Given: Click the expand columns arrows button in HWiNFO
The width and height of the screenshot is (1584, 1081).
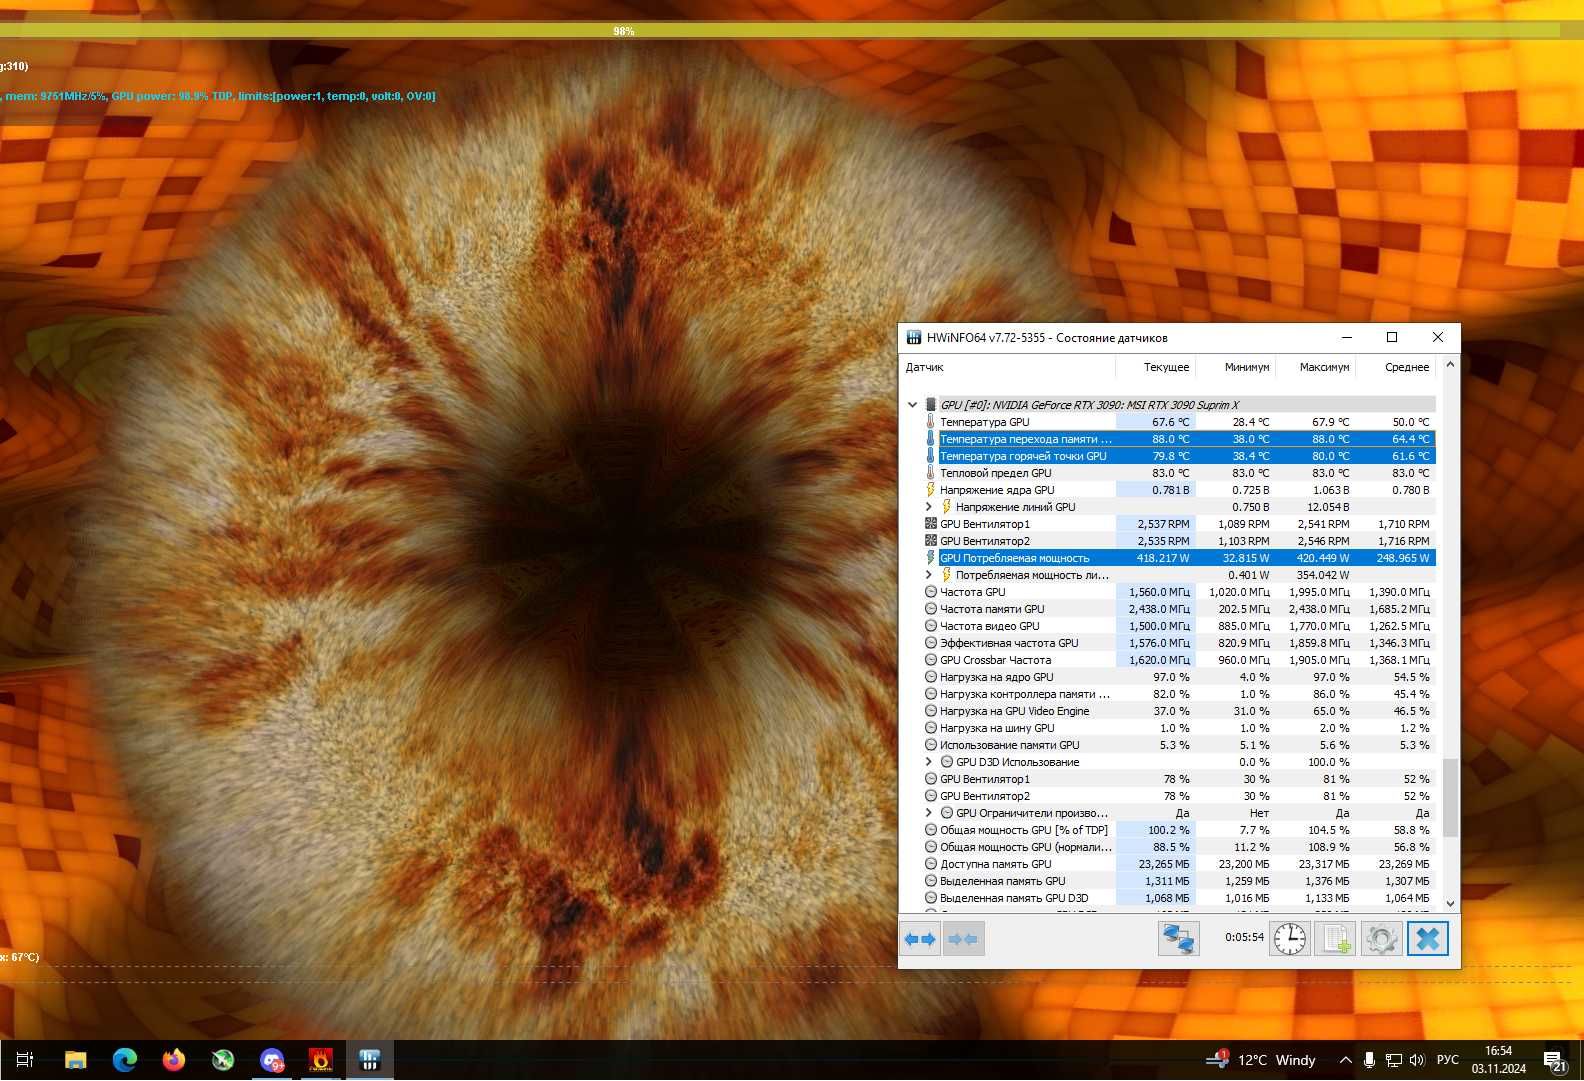Looking at the screenshot, I should tap(920, 939).
